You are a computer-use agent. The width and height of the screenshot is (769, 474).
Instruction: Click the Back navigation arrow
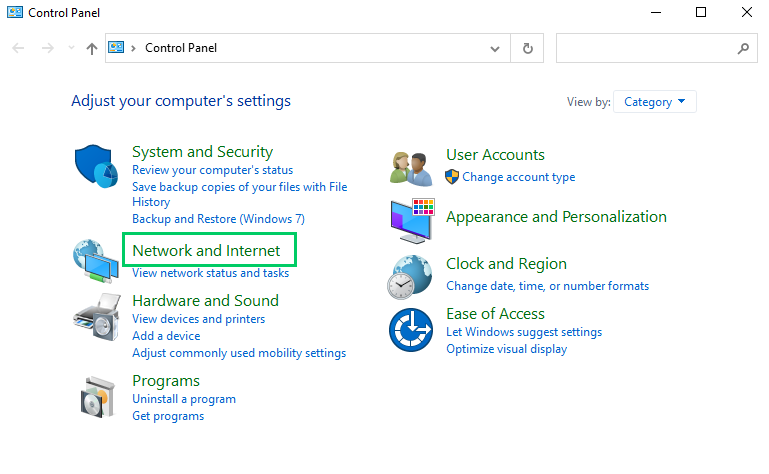tap(18, 48)
